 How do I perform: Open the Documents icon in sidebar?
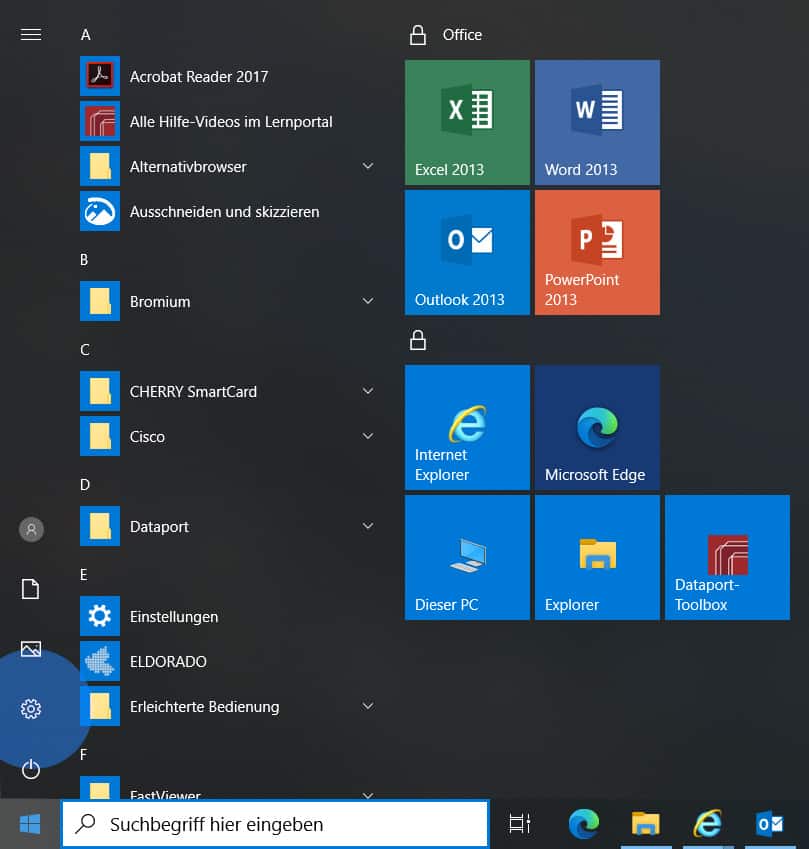coord(30,589)
